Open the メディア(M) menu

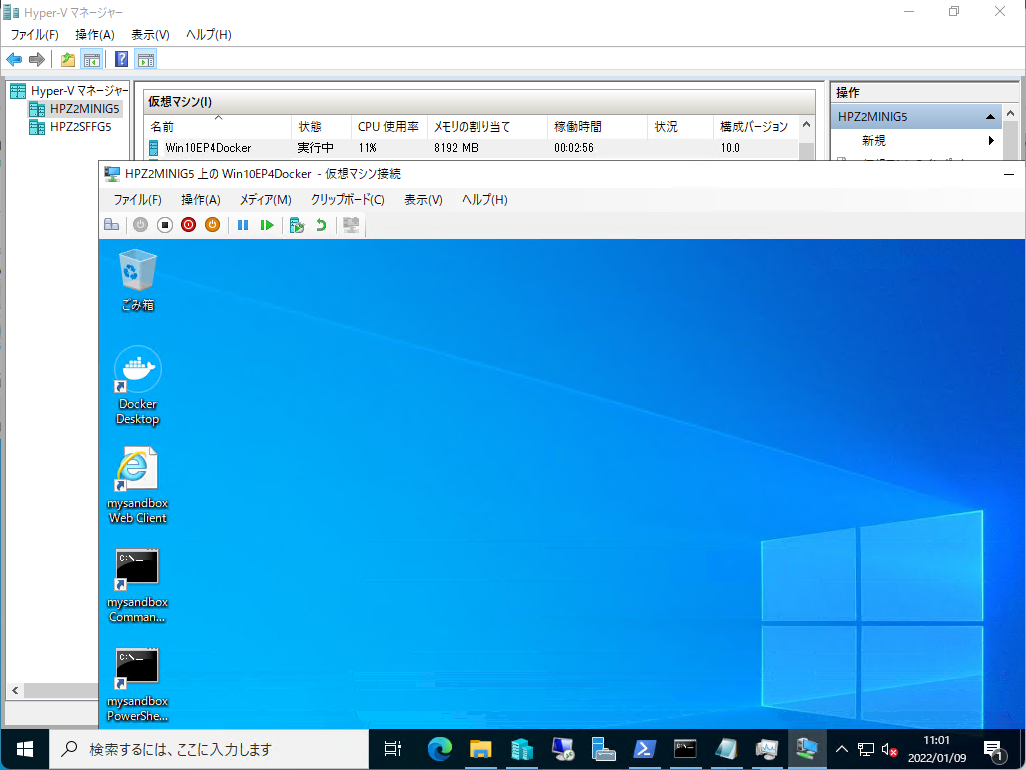click(265, 200)
